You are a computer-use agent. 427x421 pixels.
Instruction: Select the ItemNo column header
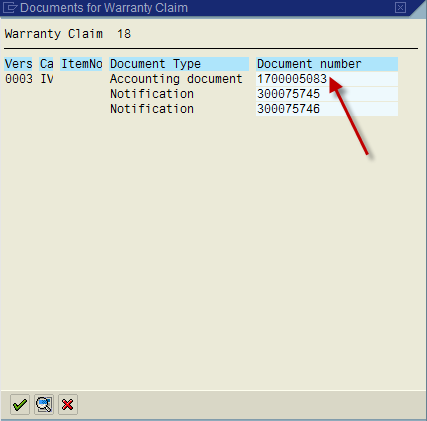tap(82, 64)
